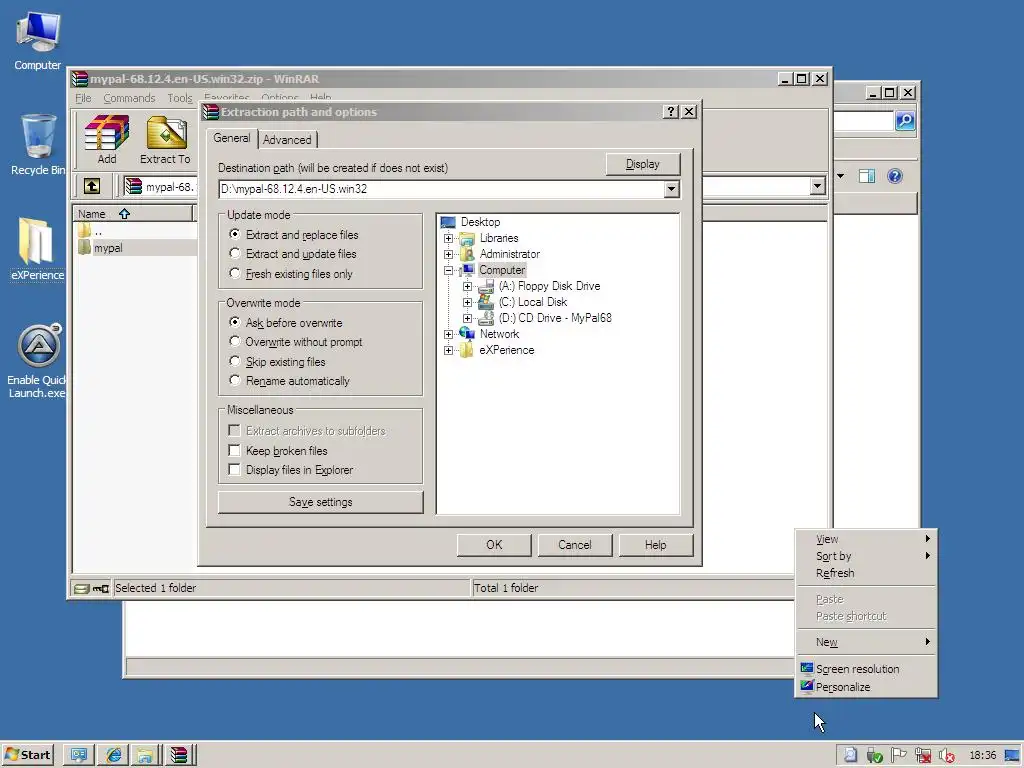Click the OK button
Image resolution: width=1024 pixels, height=768 pixels.
pos(494,545)
